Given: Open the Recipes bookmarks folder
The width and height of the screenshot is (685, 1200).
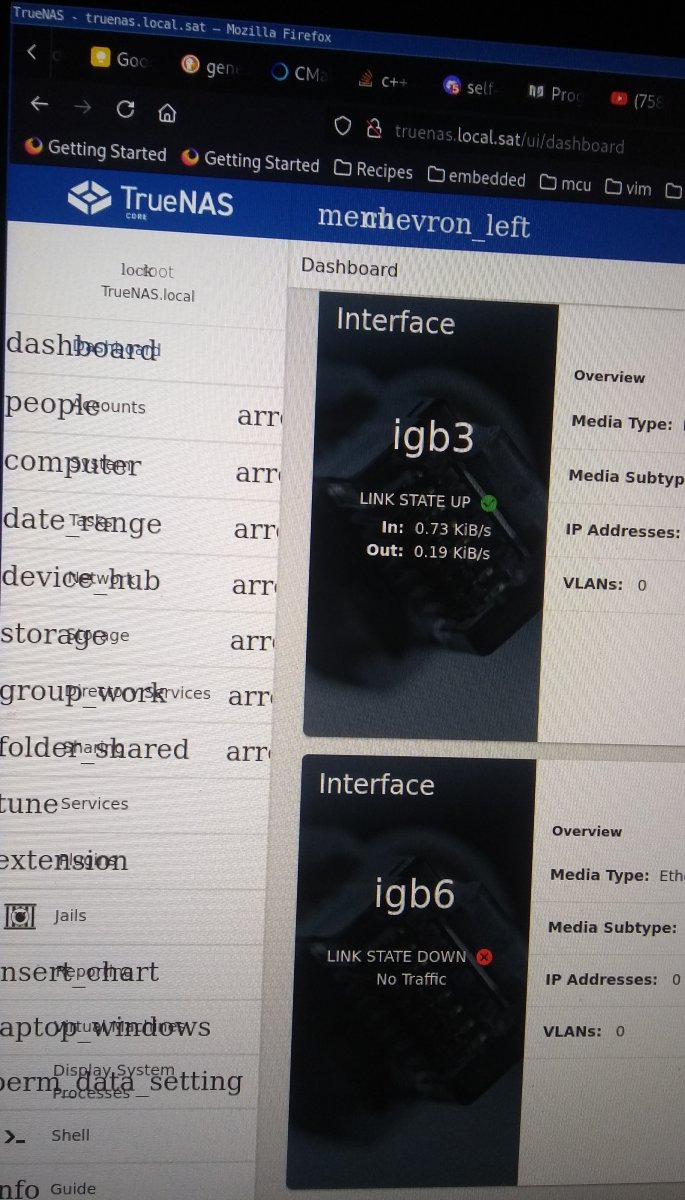Looking at the screenshot, I should coord(373,169).
